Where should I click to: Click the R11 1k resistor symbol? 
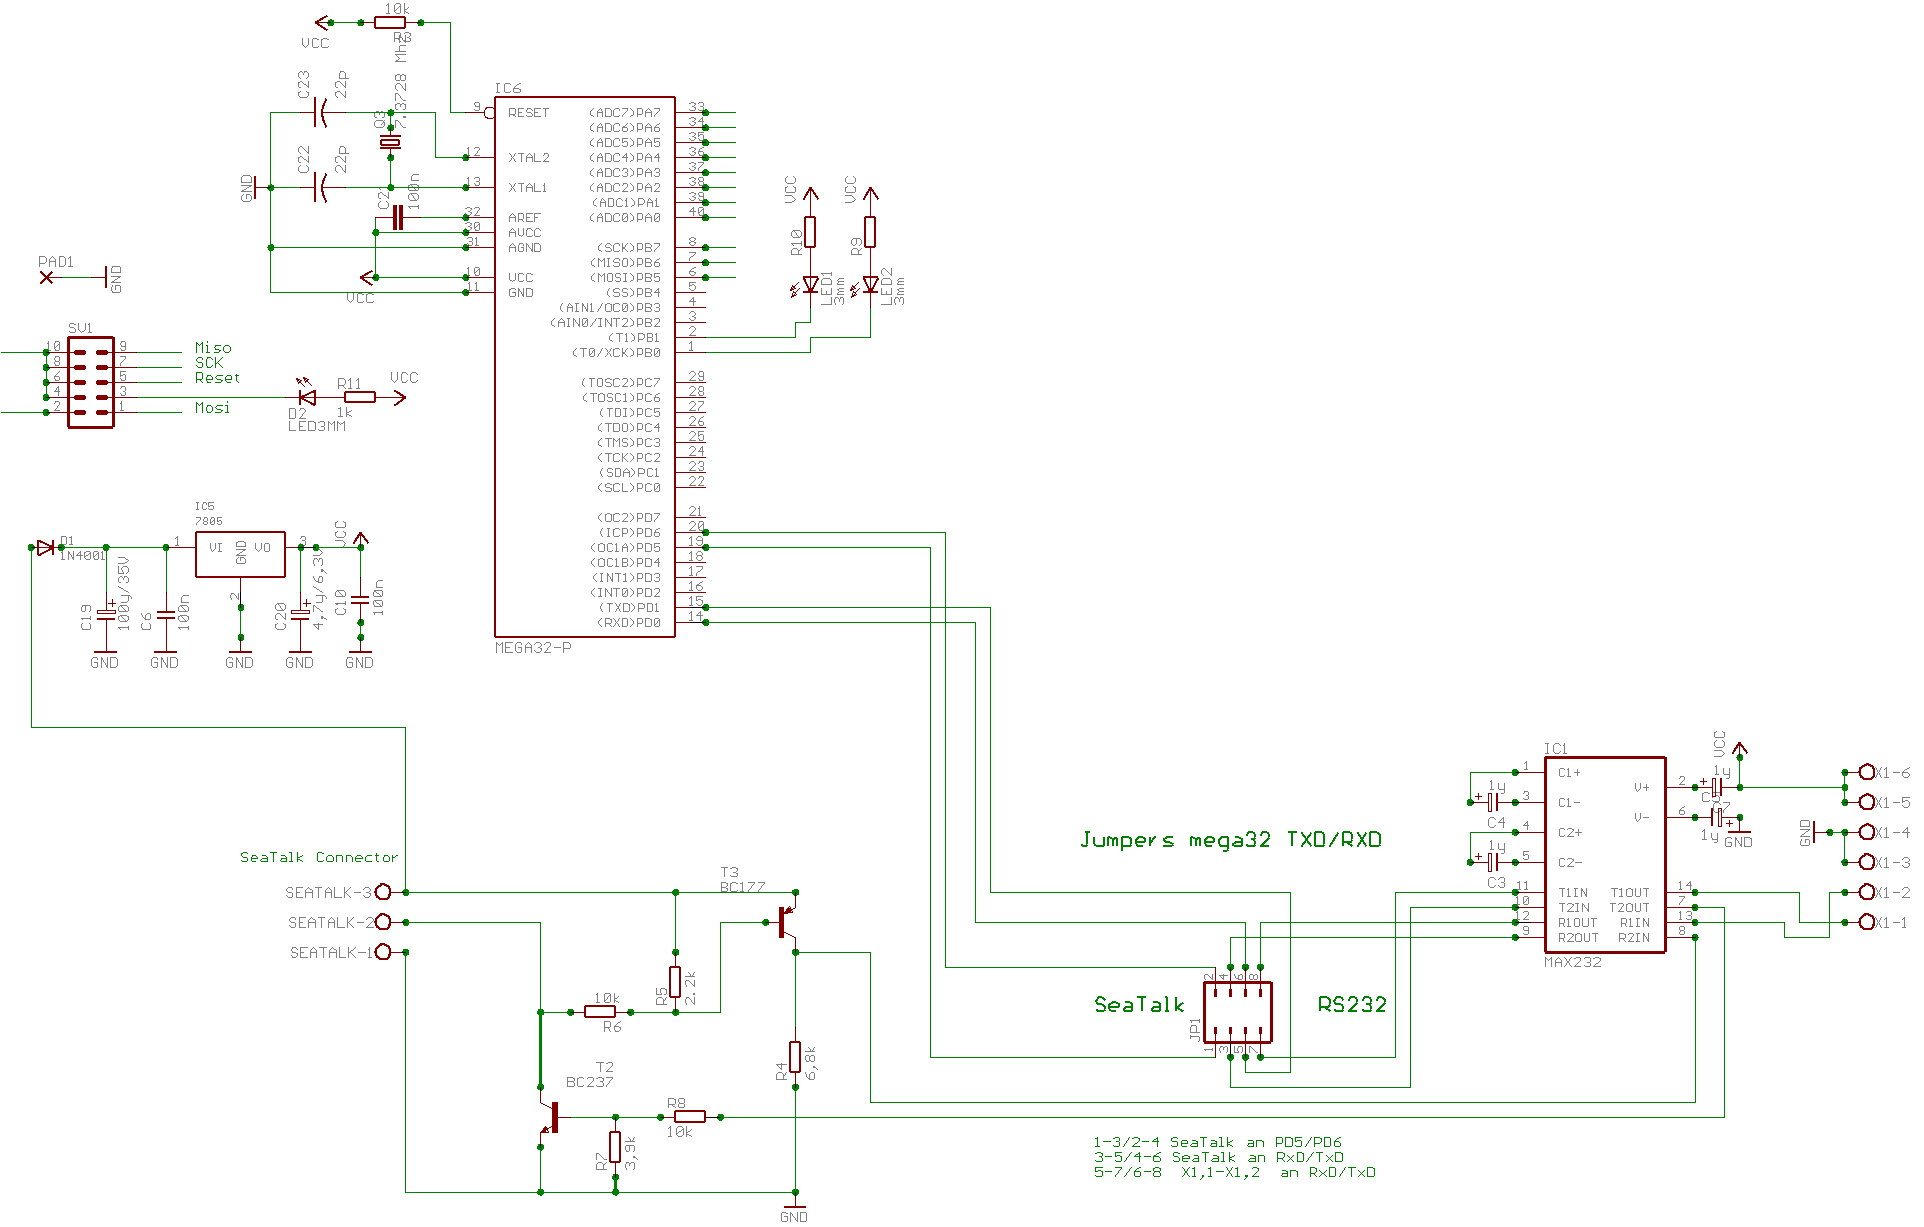click(359, 397)
